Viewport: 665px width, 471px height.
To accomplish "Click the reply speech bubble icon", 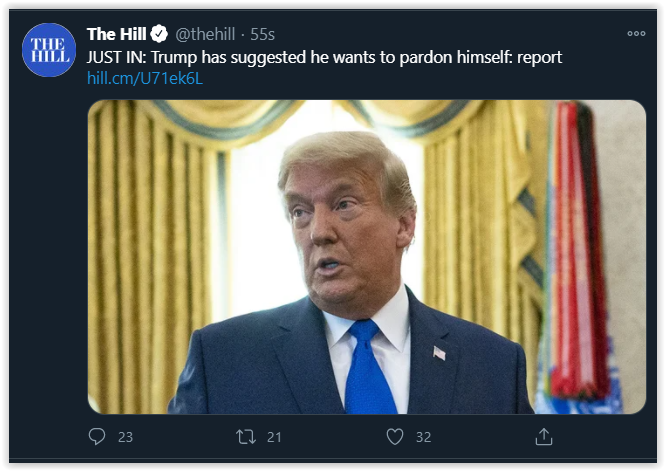I will (97, 436).
